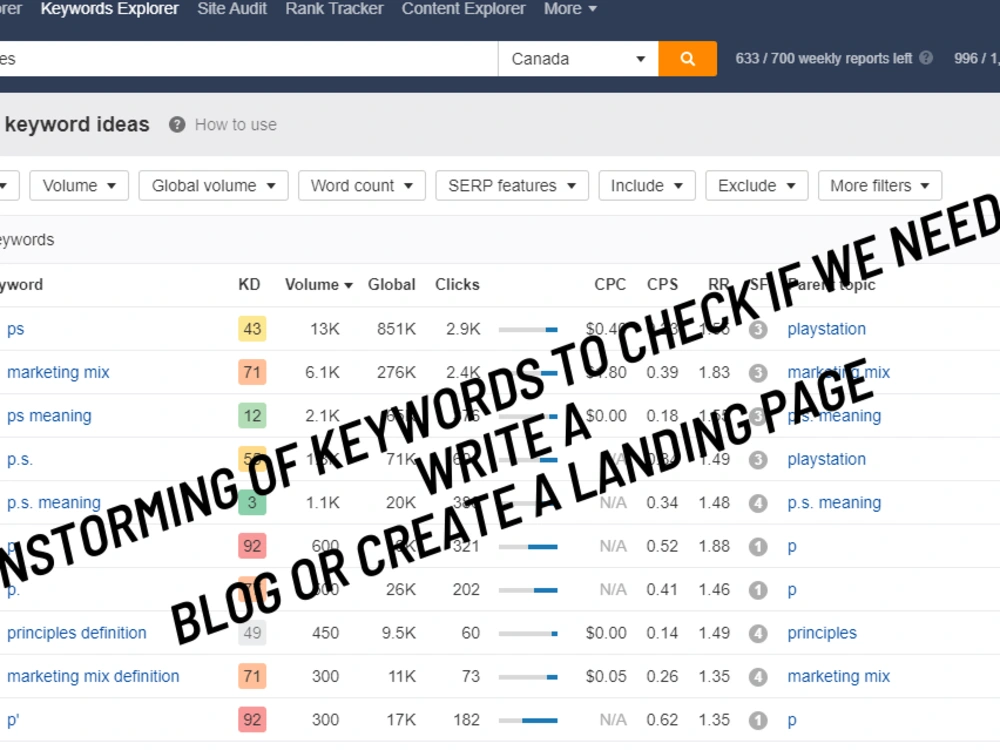This screenshot has width=1000, height=750.
Task: Open the ps keyword link
Action: [x=15, y=329]
